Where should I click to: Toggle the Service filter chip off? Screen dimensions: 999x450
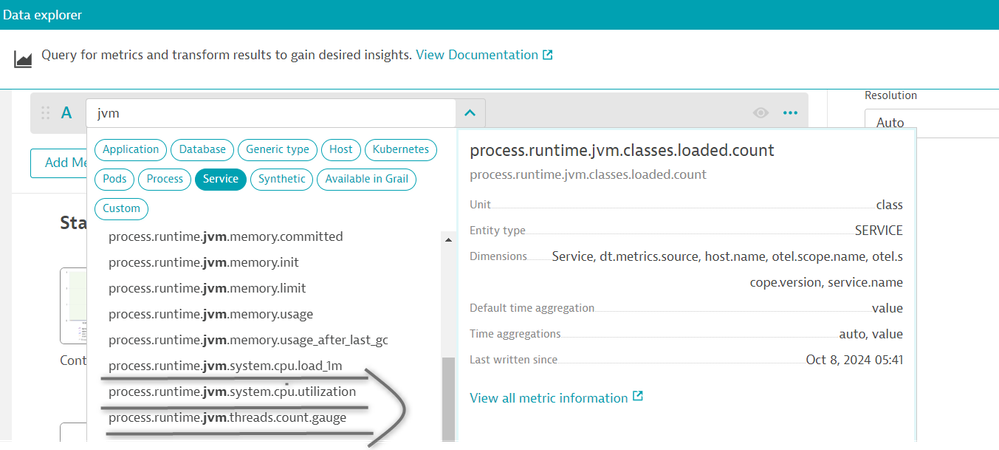click(x=220, y=179)
